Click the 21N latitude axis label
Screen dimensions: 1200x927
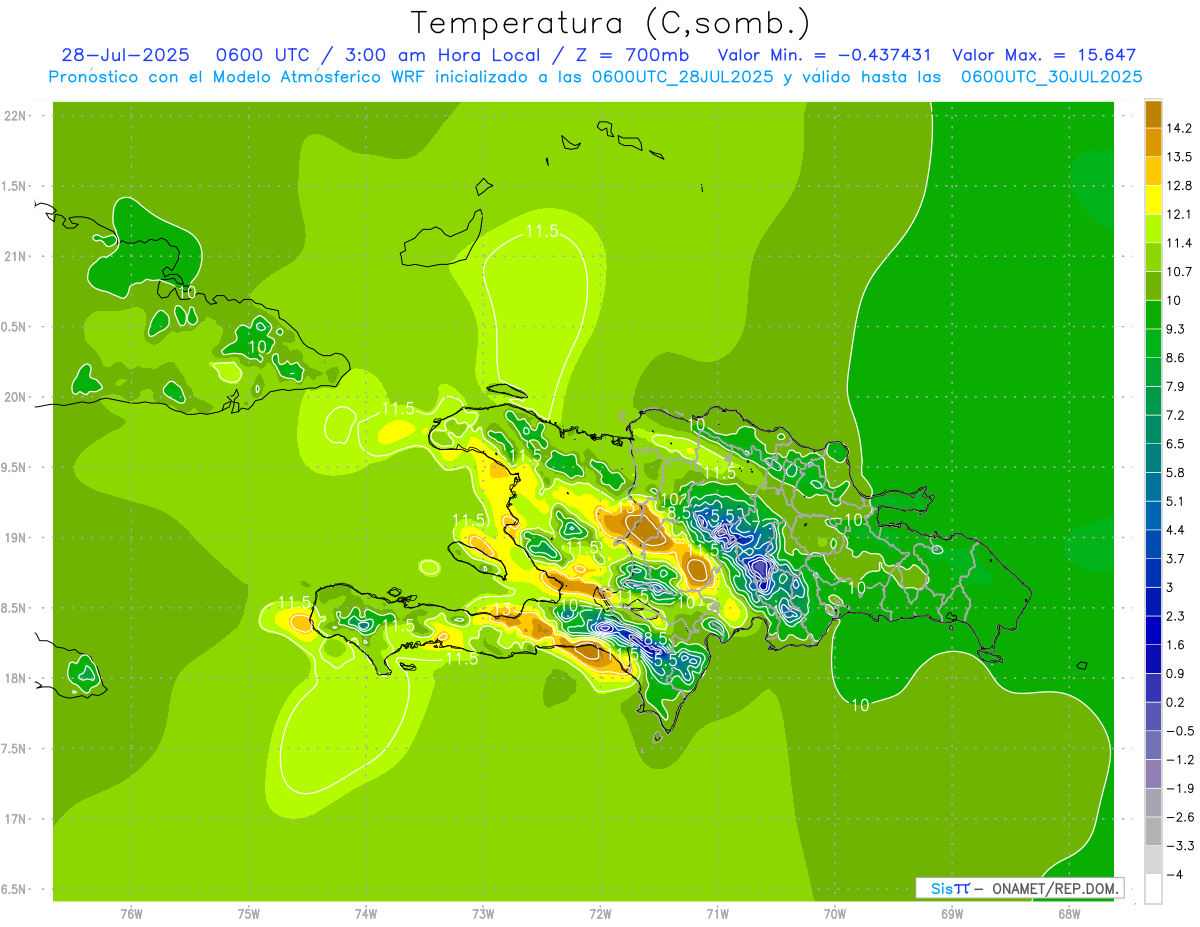[x=16, y=256]
